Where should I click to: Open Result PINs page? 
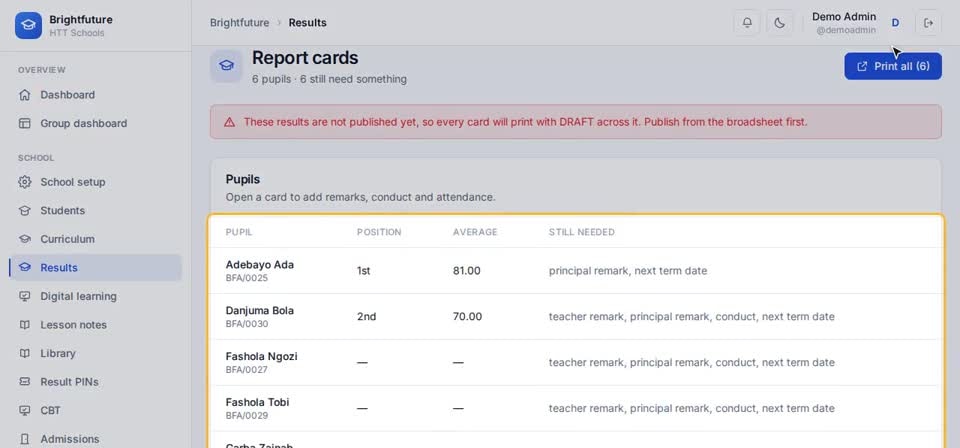click(x=96, y=382)
